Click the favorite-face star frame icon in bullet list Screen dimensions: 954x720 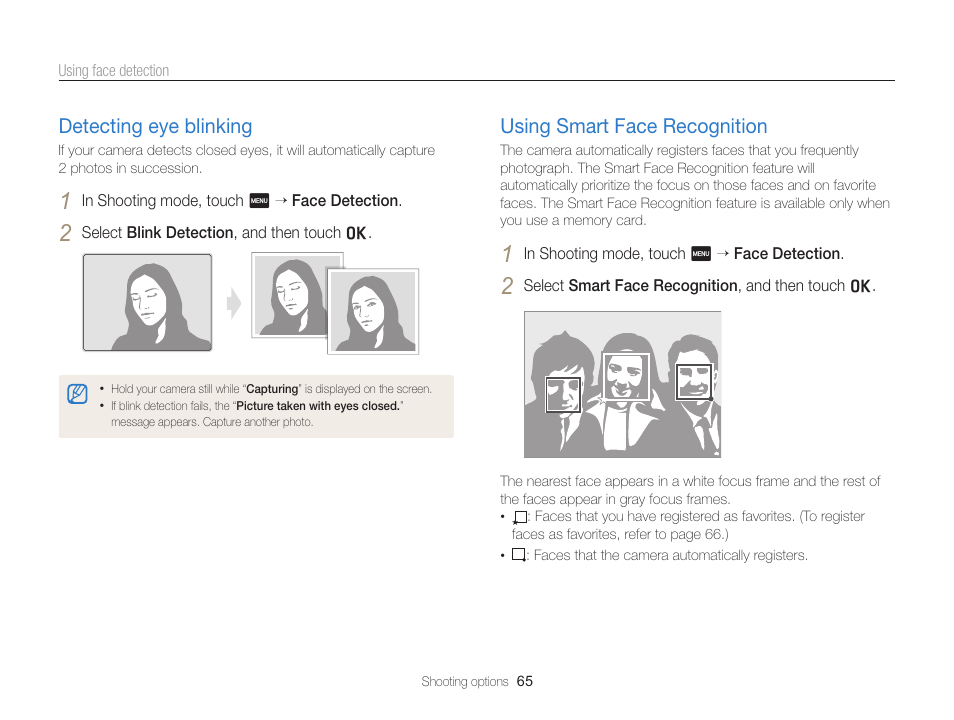pyautogui.click(x=520, y=517)
